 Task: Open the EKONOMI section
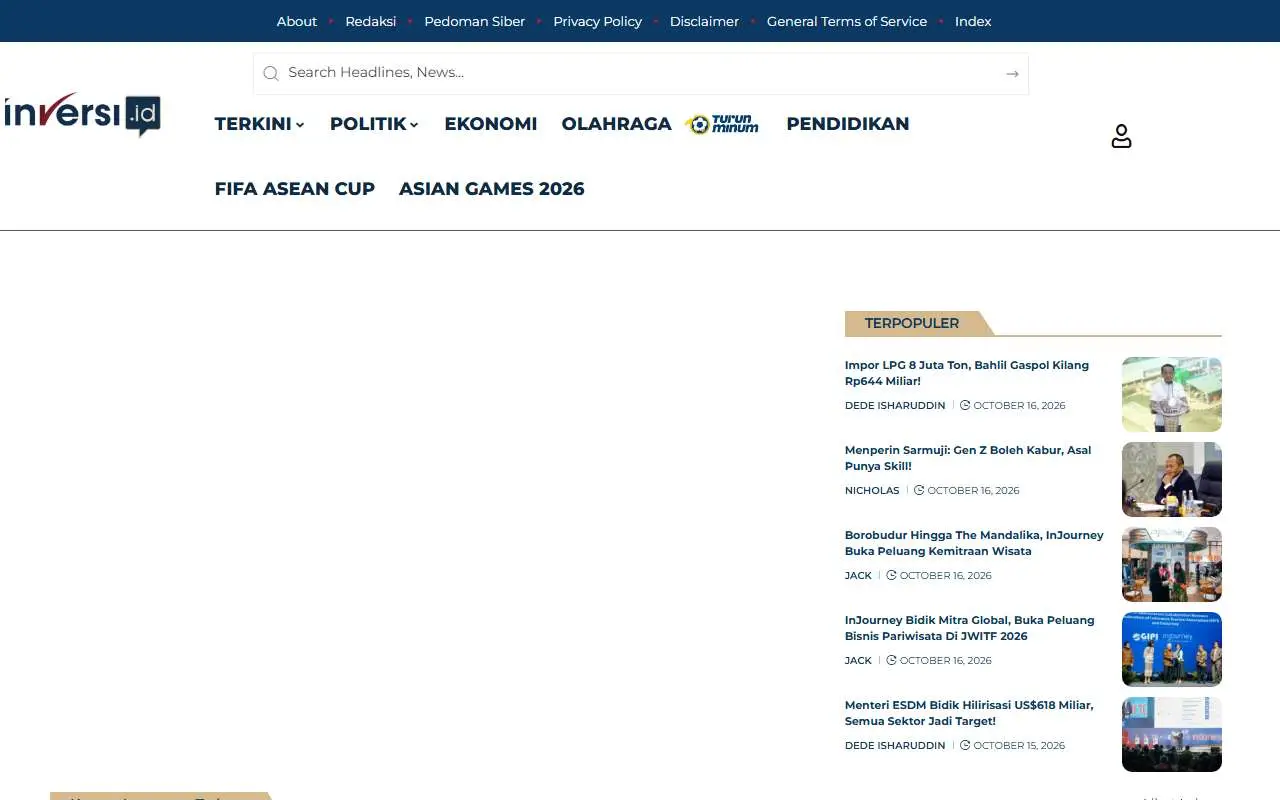pos(491,124)
